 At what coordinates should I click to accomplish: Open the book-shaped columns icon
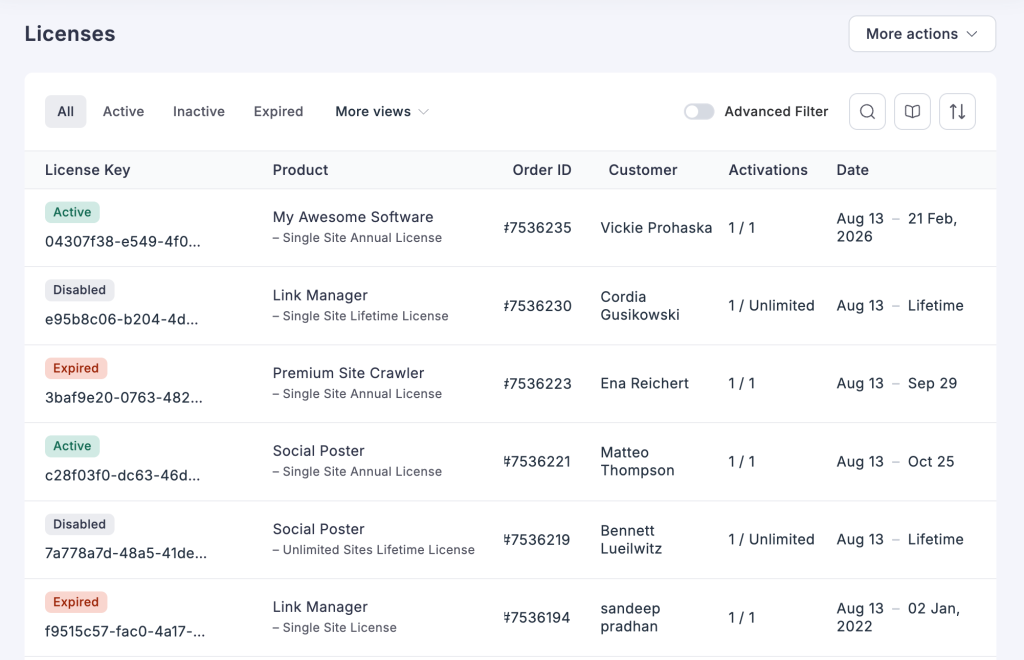(912, 112)
